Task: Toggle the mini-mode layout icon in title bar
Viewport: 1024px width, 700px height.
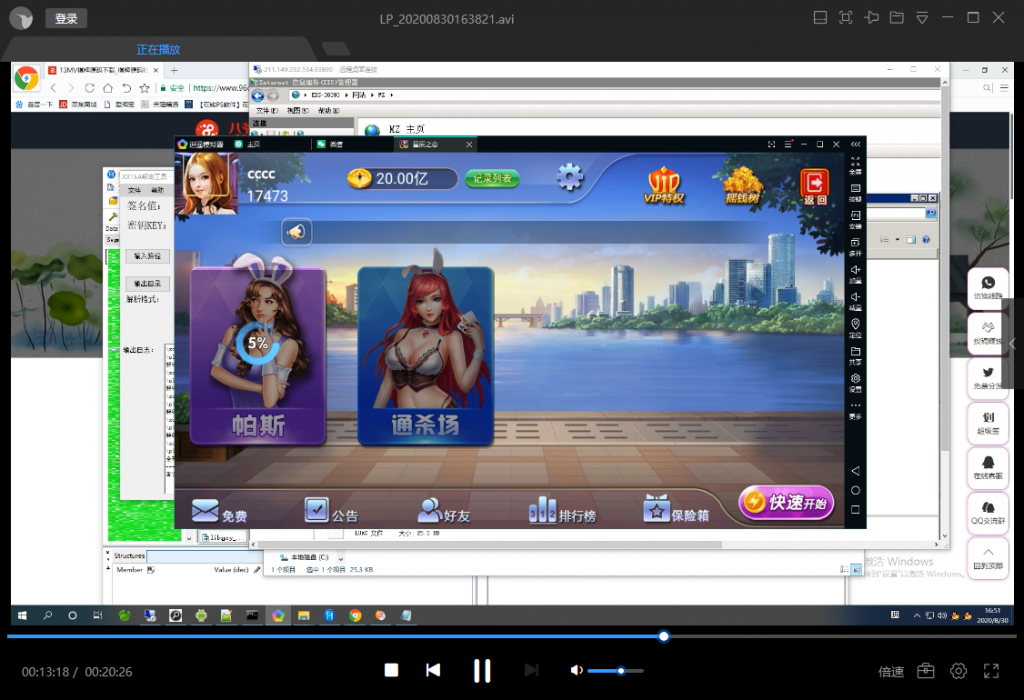Action: point(820,18)
